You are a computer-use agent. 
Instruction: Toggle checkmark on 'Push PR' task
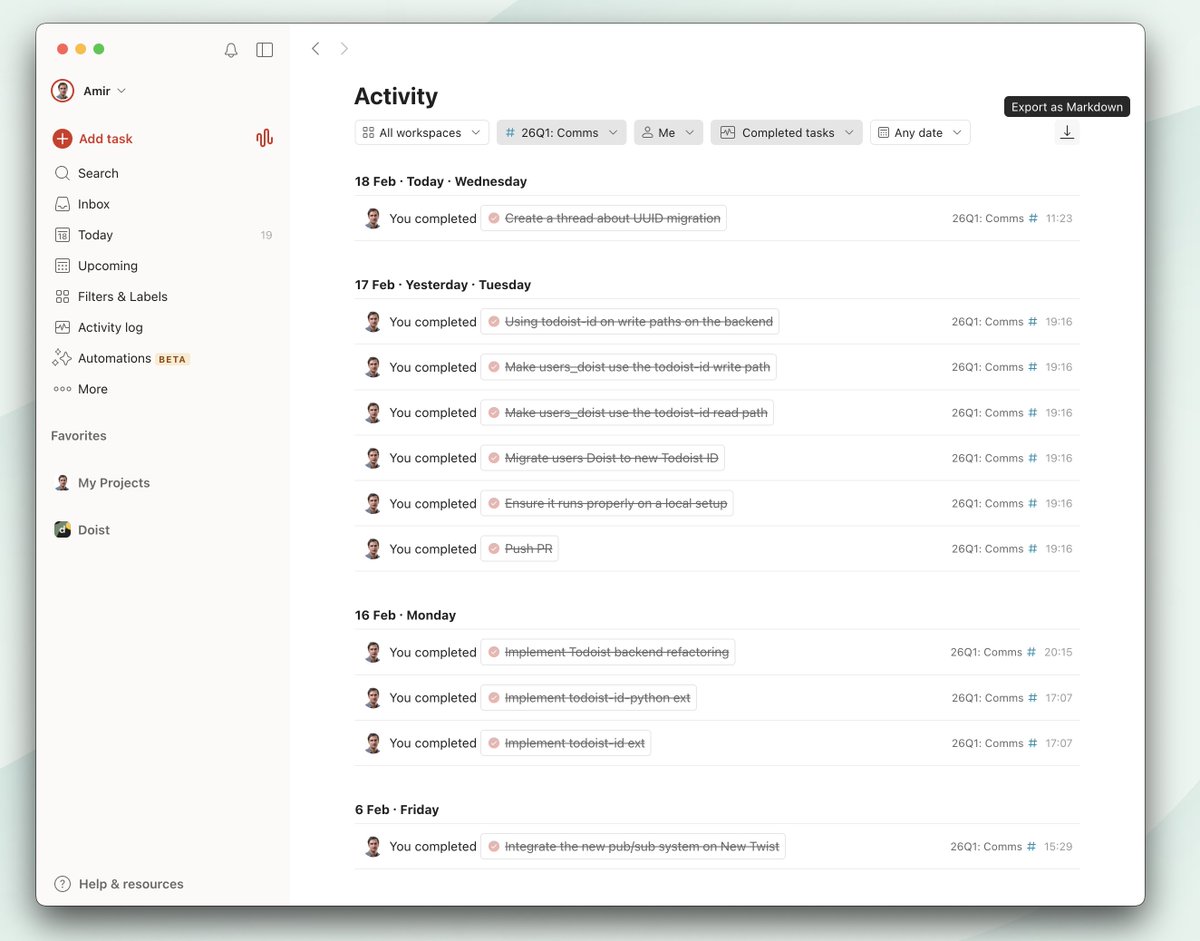[493, 549]
